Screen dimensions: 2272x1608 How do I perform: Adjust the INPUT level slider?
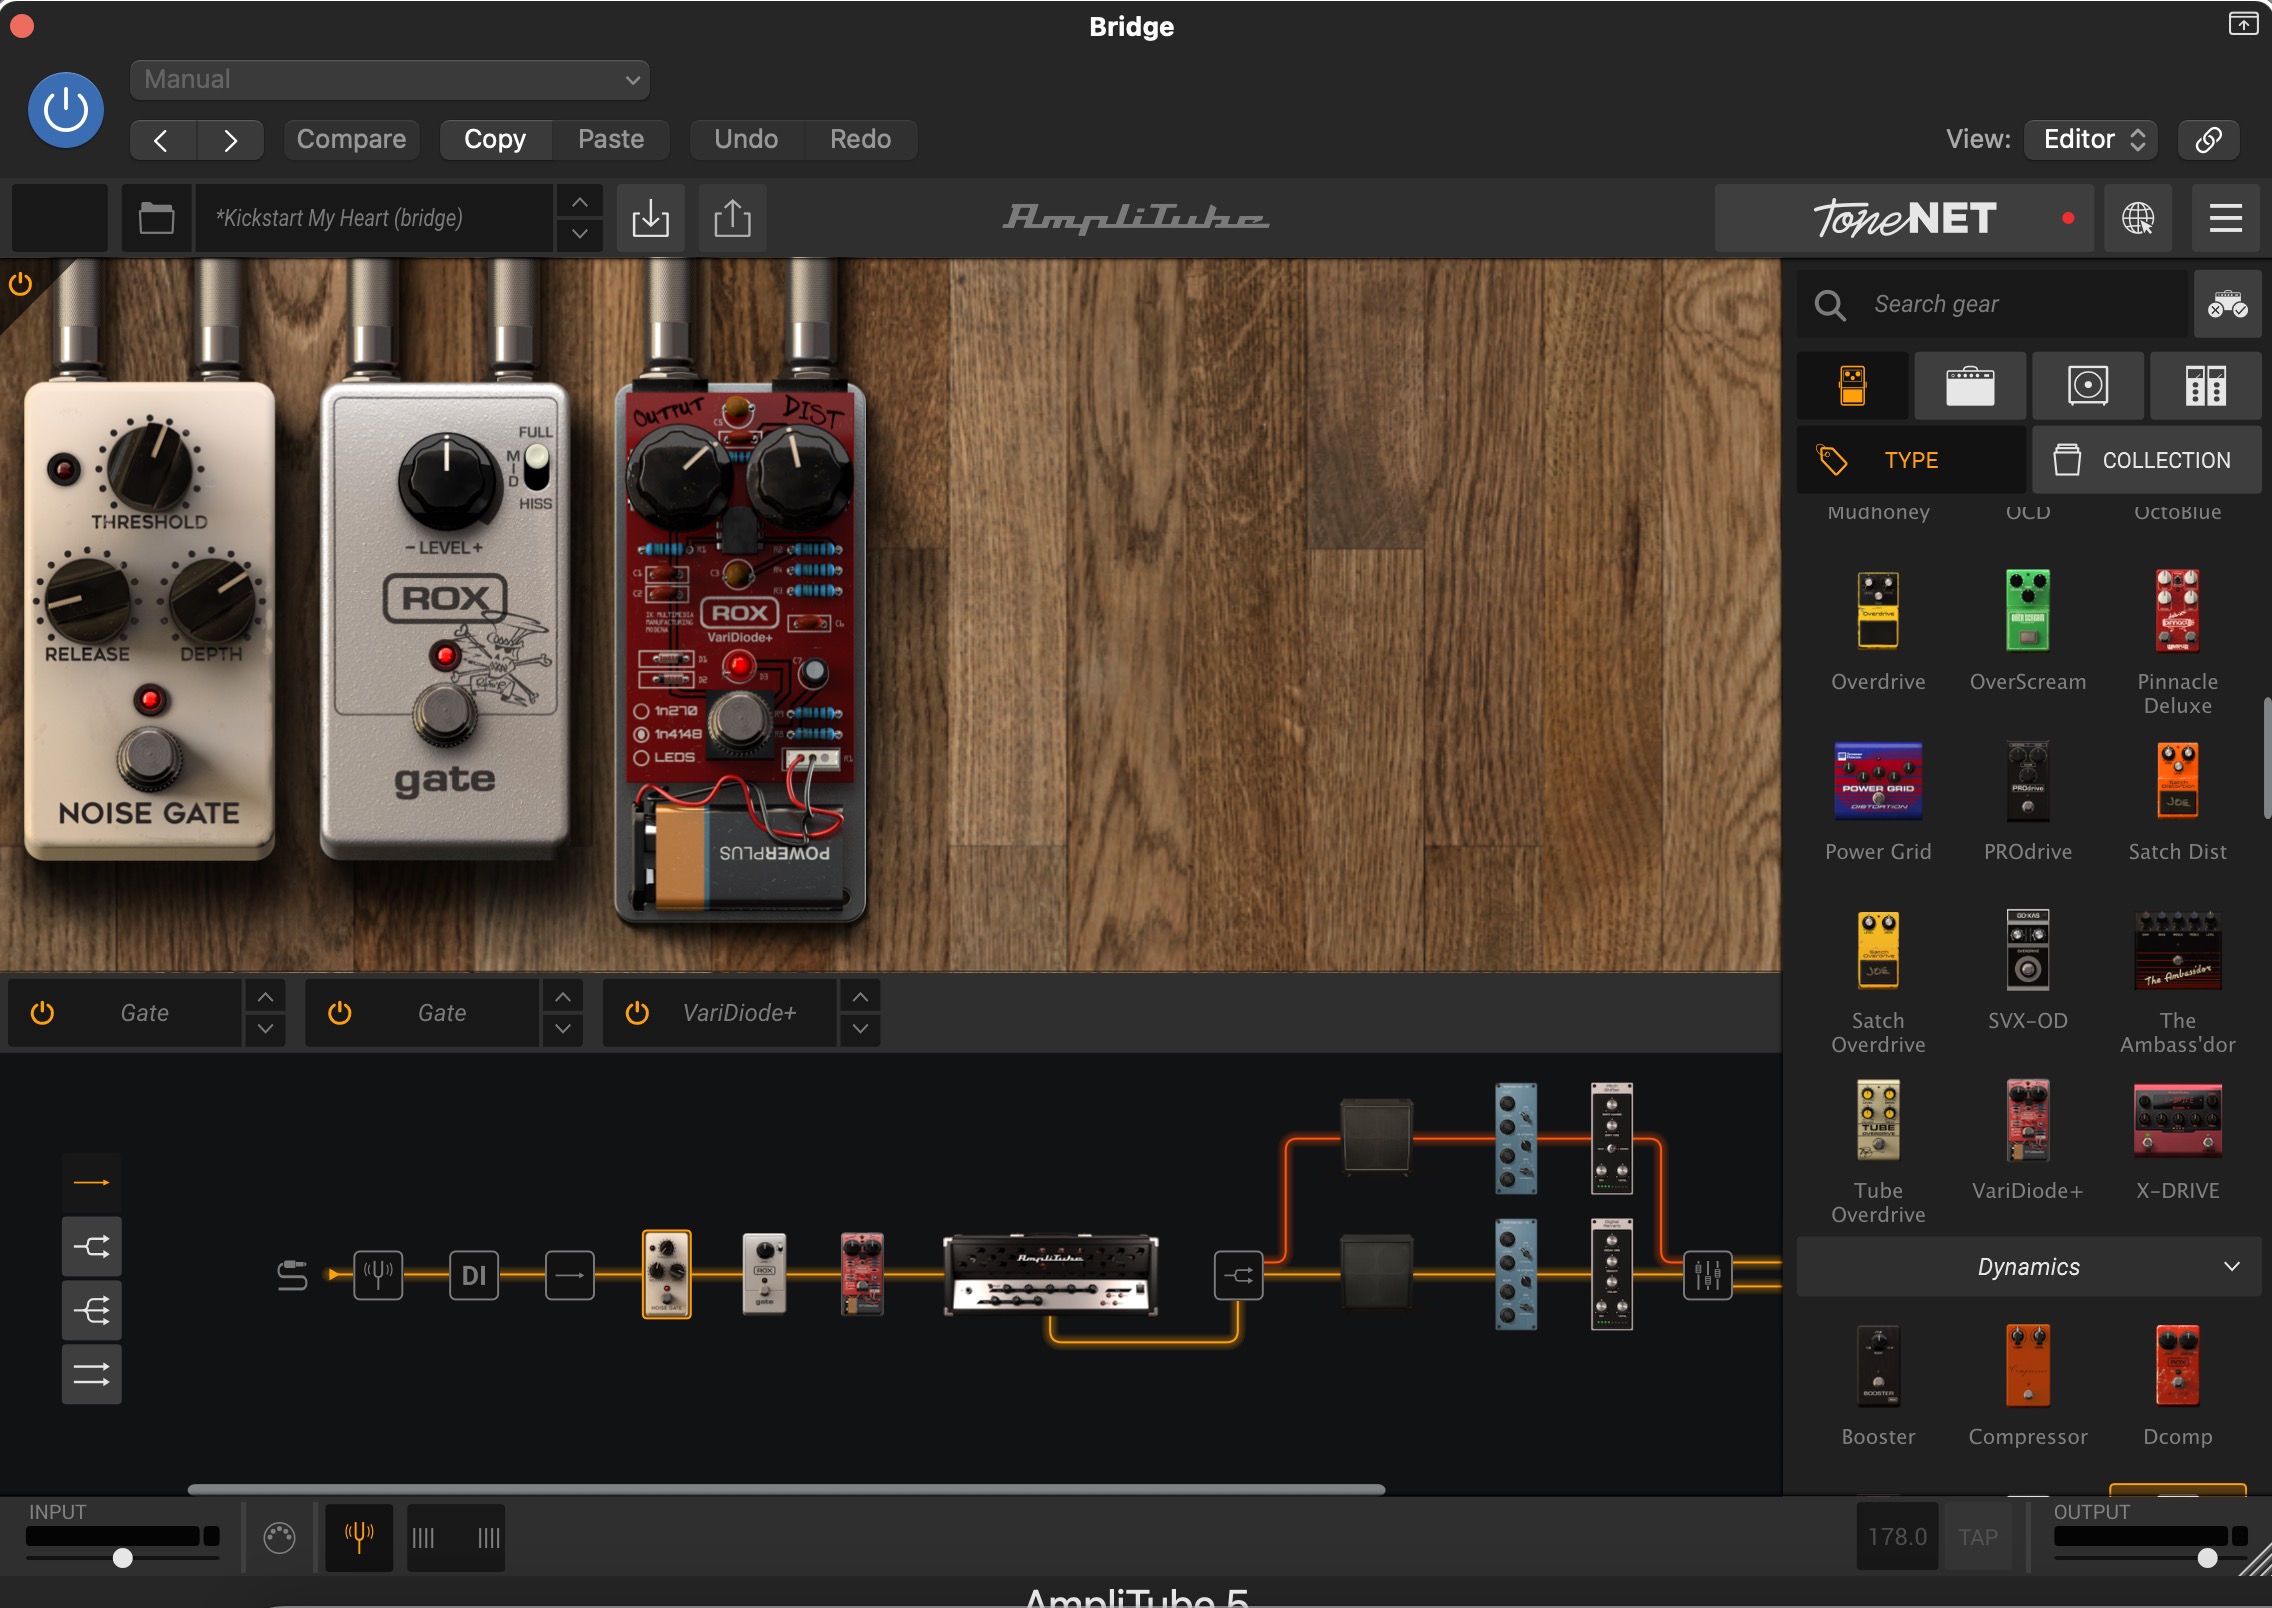(x=122, y=1557)
